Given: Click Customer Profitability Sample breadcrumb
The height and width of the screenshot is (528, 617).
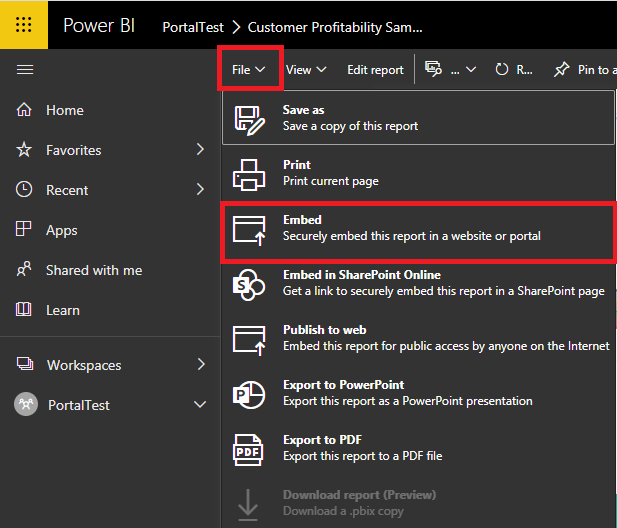Looking at the screenshot, I should (x=335, y=27).
